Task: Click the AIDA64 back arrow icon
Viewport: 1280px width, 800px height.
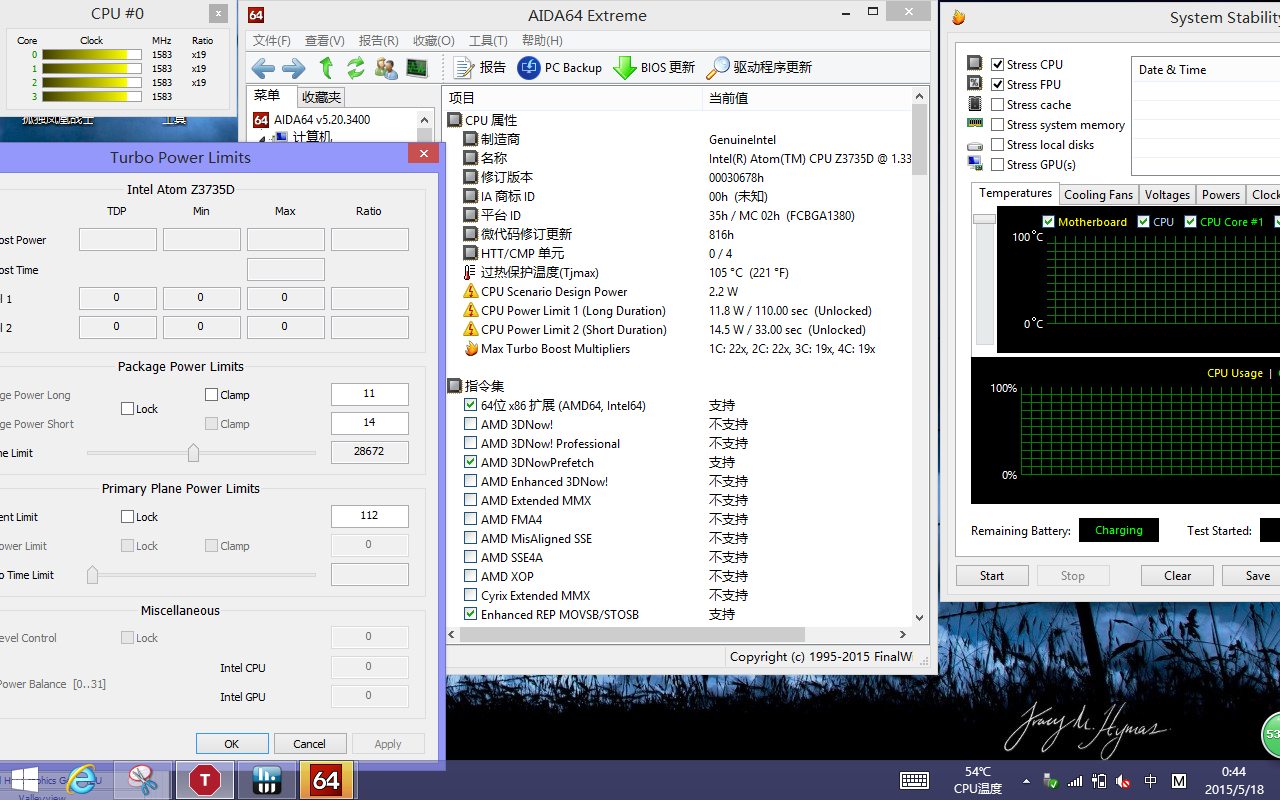Action: point(263,68)
